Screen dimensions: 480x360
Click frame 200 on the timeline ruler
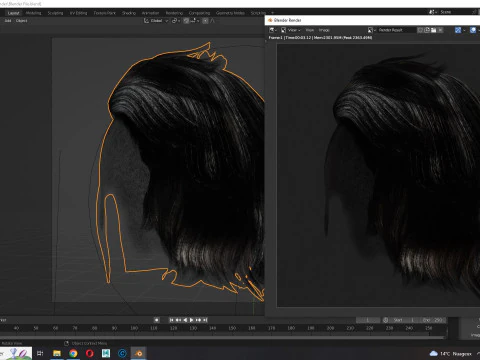point(330,328)
